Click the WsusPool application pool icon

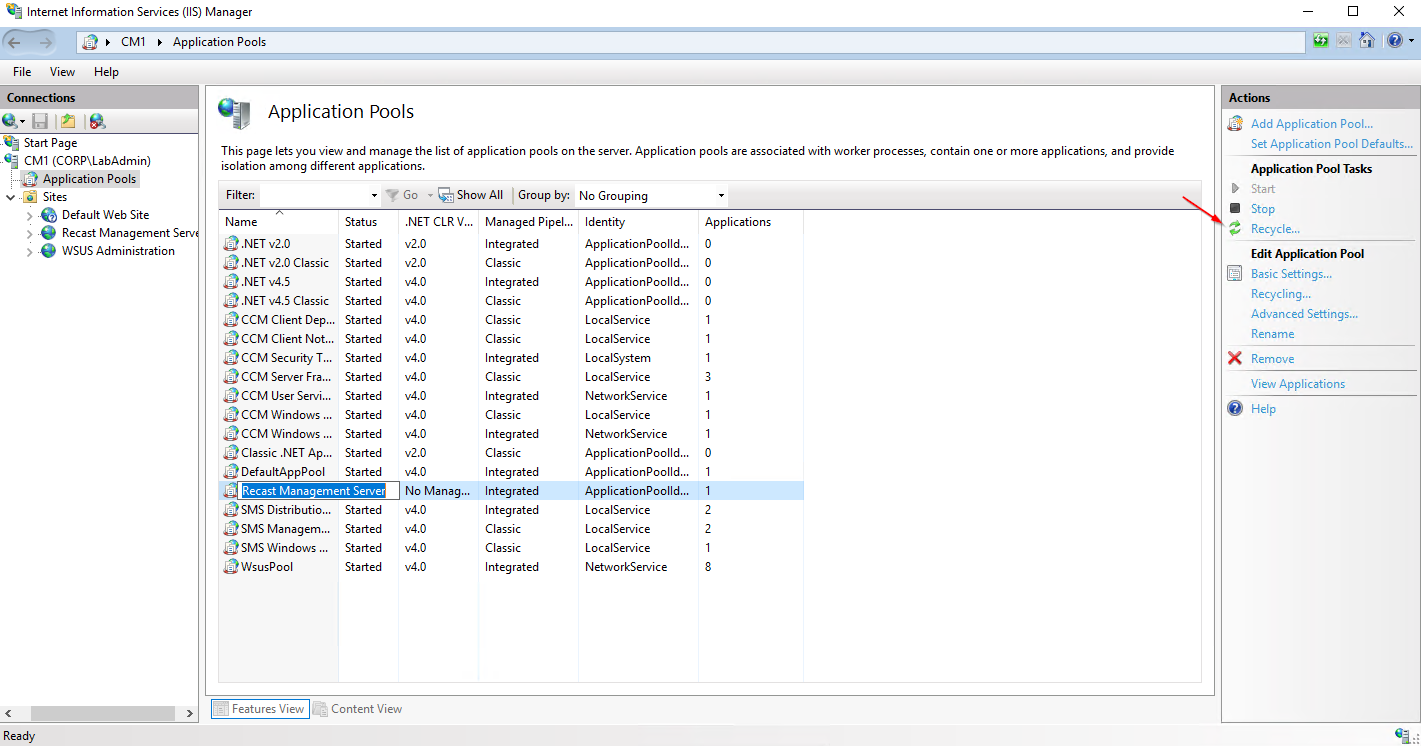point(232,567)
